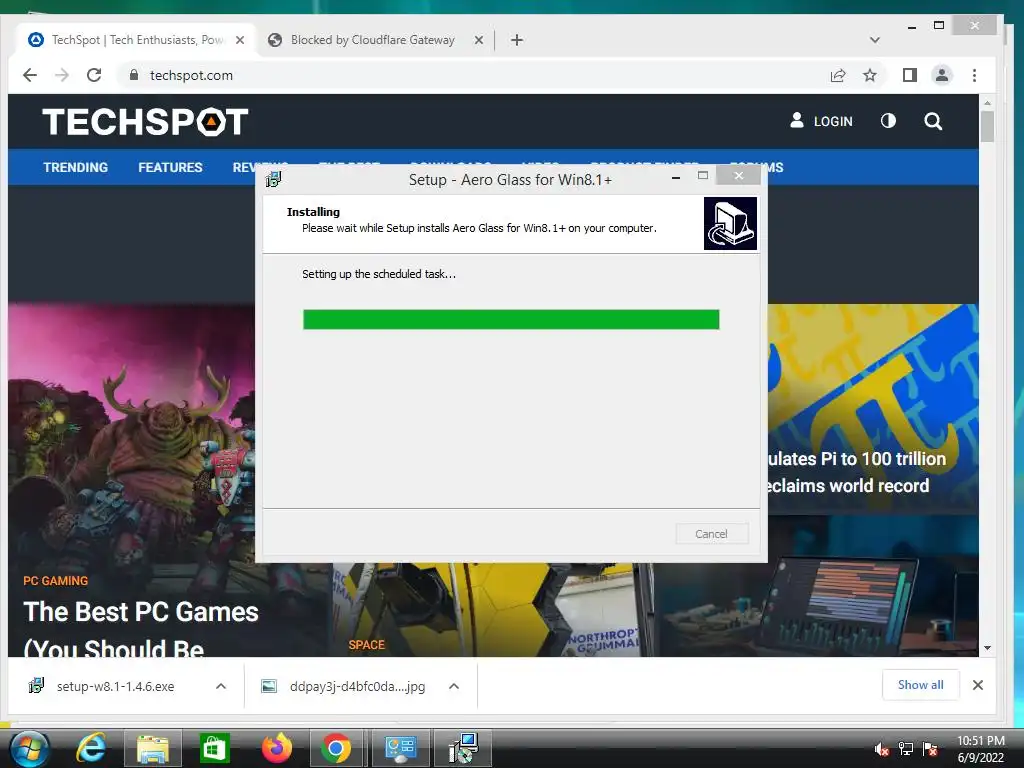Click the vertical scrollbar thumb
Image resolution: width=1024 pixels, height=768 pixels.
987,126
